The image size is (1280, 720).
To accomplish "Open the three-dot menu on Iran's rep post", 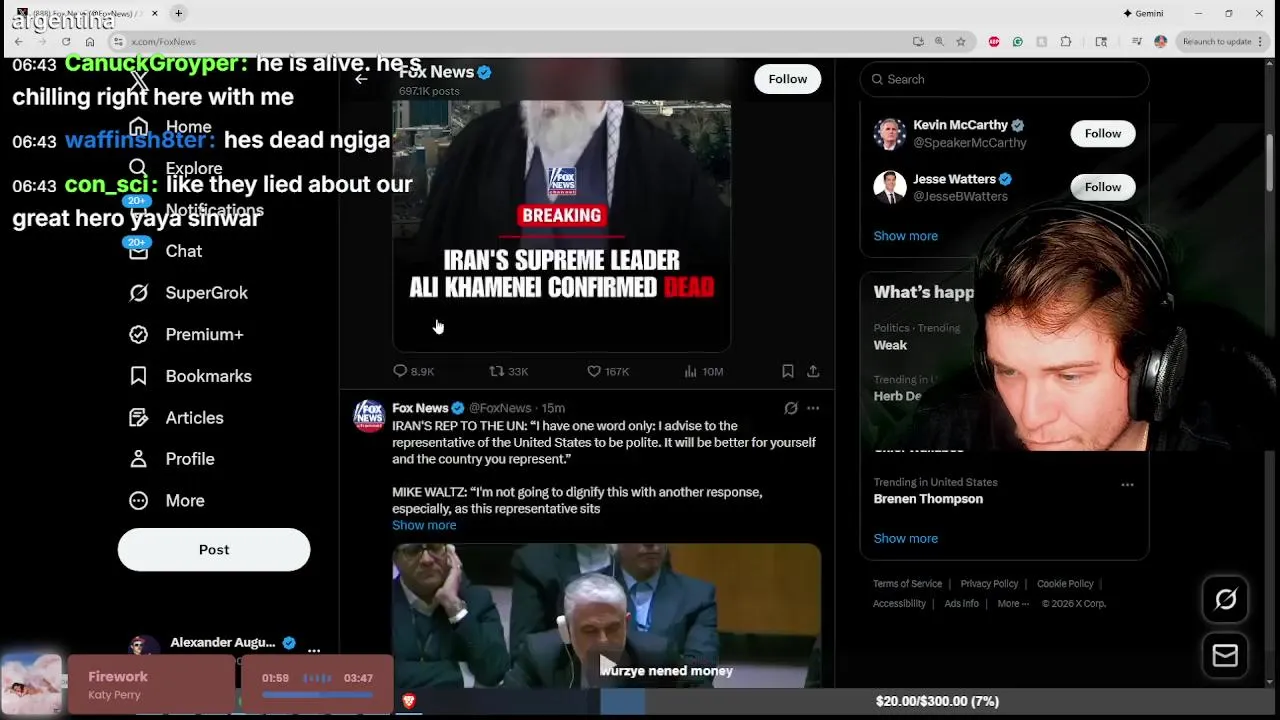I will click(x=813, y=408).
